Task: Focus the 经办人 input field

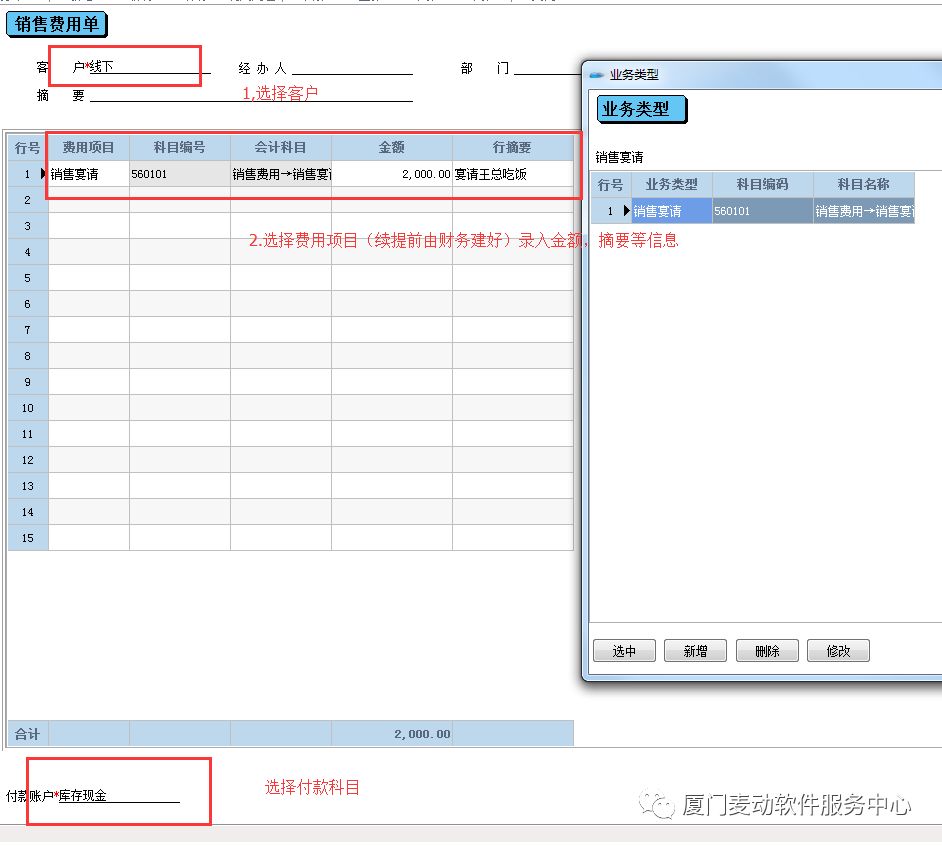Action: (x=352, y=68)
